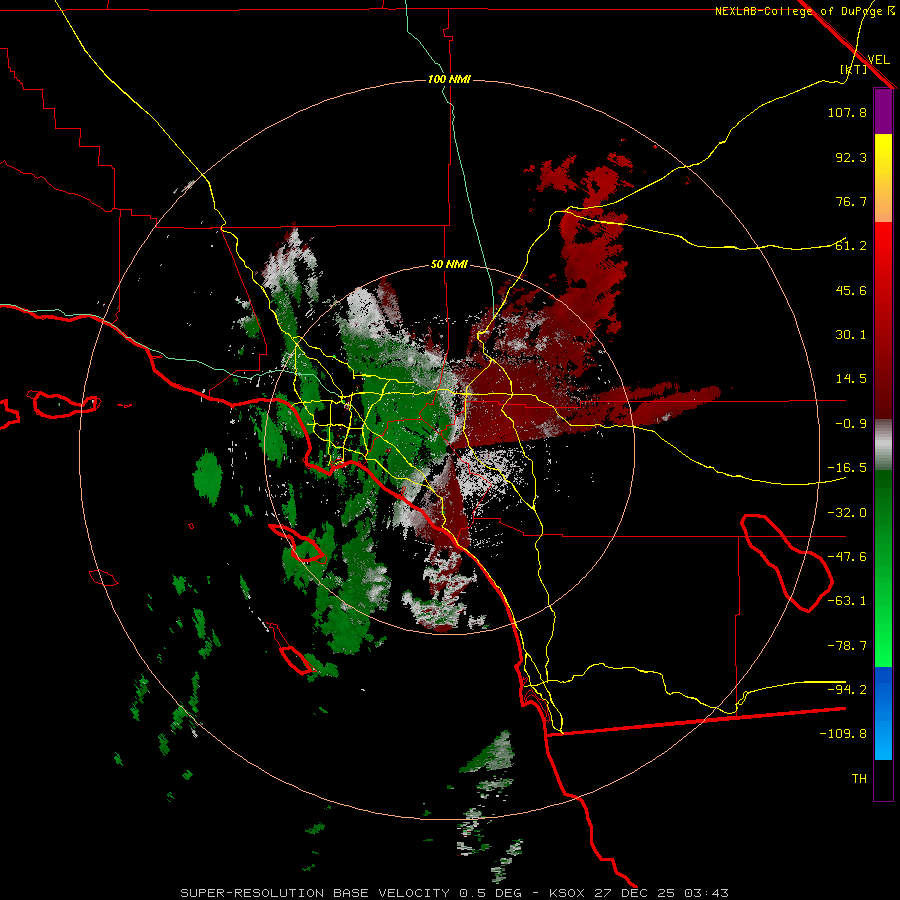Select the -0.9 scale value
The width and height of the screenshot is (900, 900).
851,424
